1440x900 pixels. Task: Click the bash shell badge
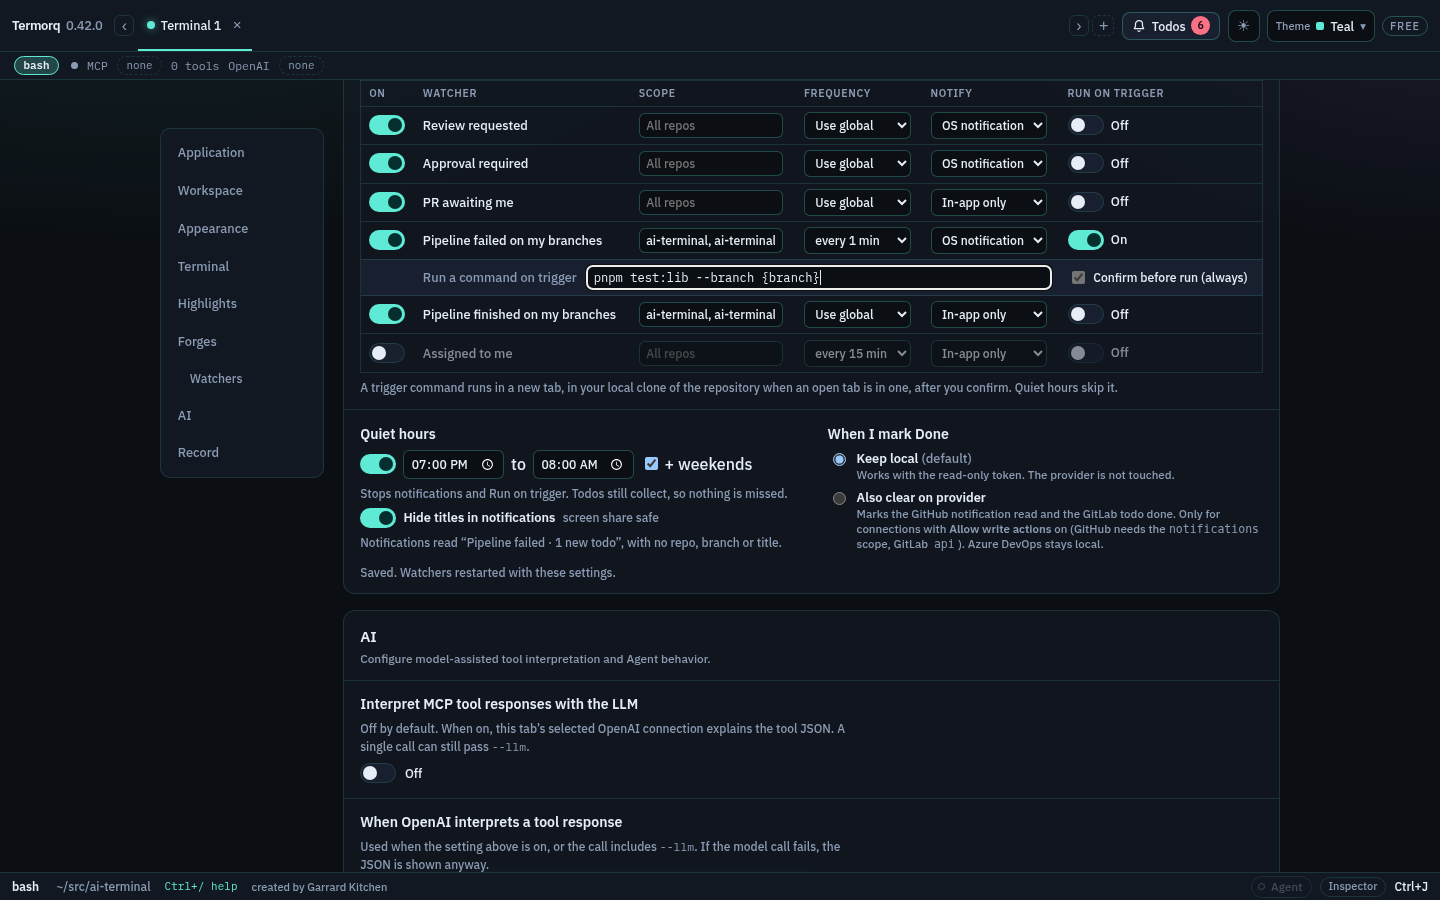[36, 65]
